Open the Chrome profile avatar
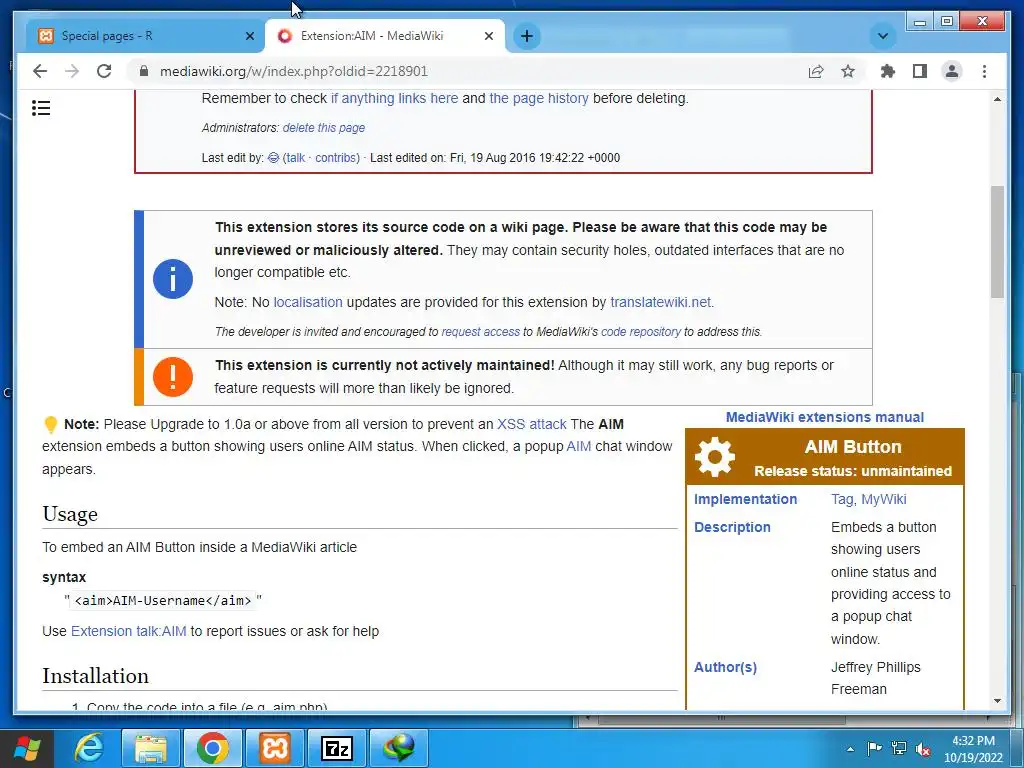This screenshot has width=1024, height=768. coord(952,71)
